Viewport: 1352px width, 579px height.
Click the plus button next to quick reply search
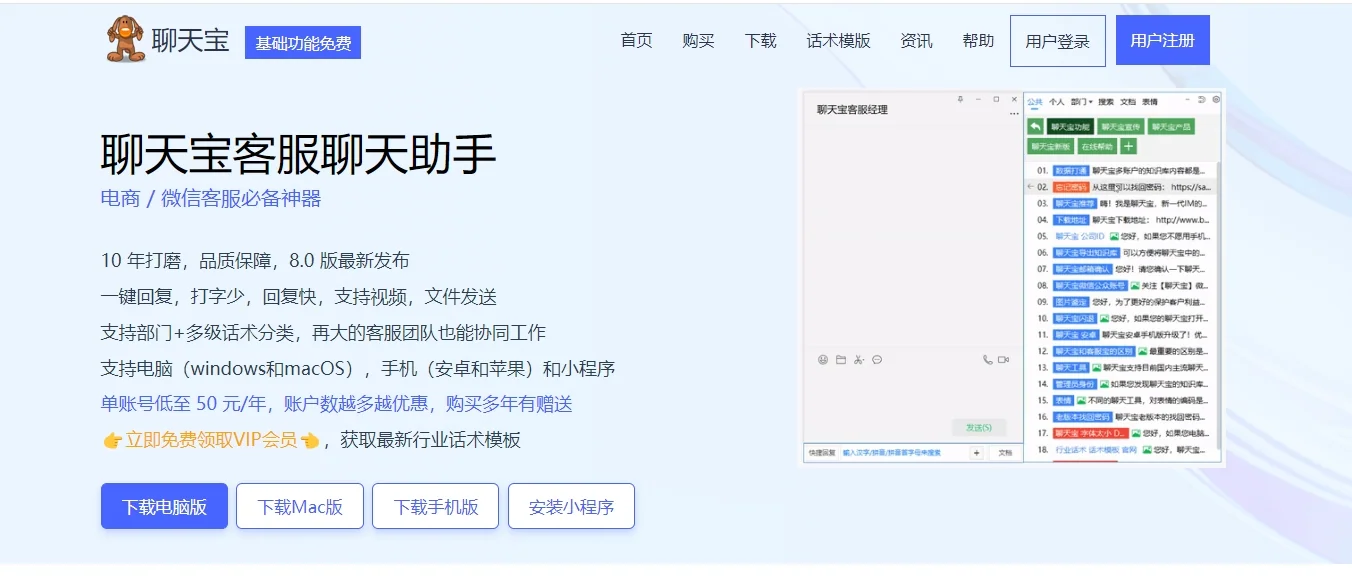pyautogui.click(x=977, y=453)
